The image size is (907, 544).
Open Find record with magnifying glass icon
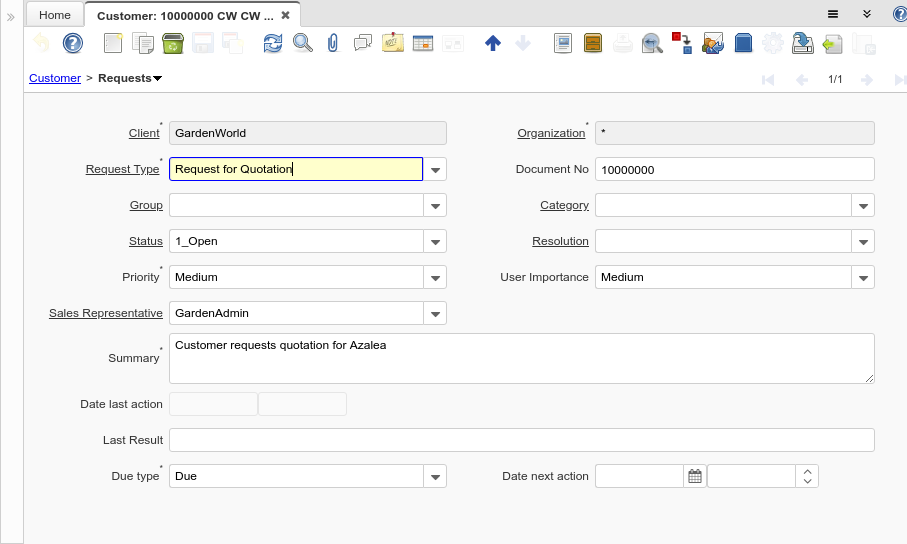point(302,43)
